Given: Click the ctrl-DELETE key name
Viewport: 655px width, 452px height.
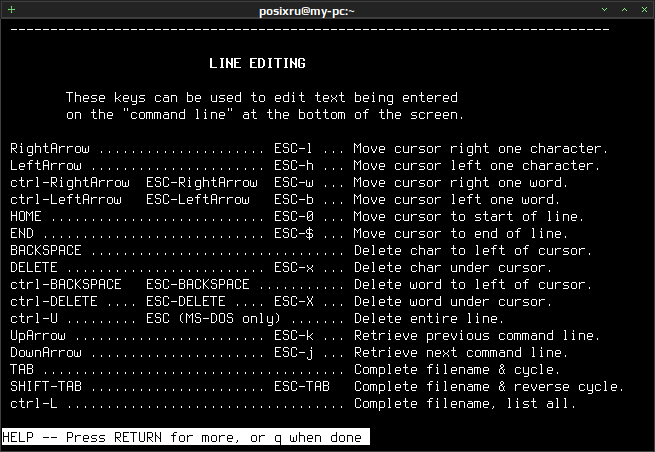Looking at the screenshot, I should tap(54, 301).
